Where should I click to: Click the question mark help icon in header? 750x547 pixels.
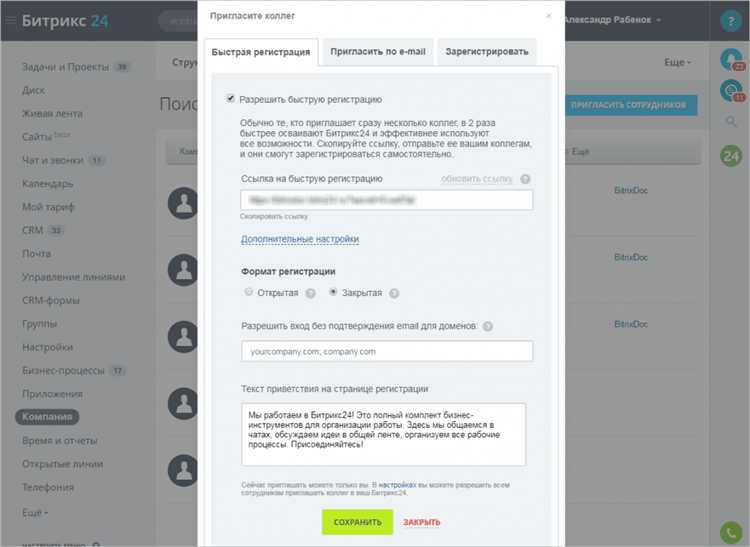click(x=731, y=21)
